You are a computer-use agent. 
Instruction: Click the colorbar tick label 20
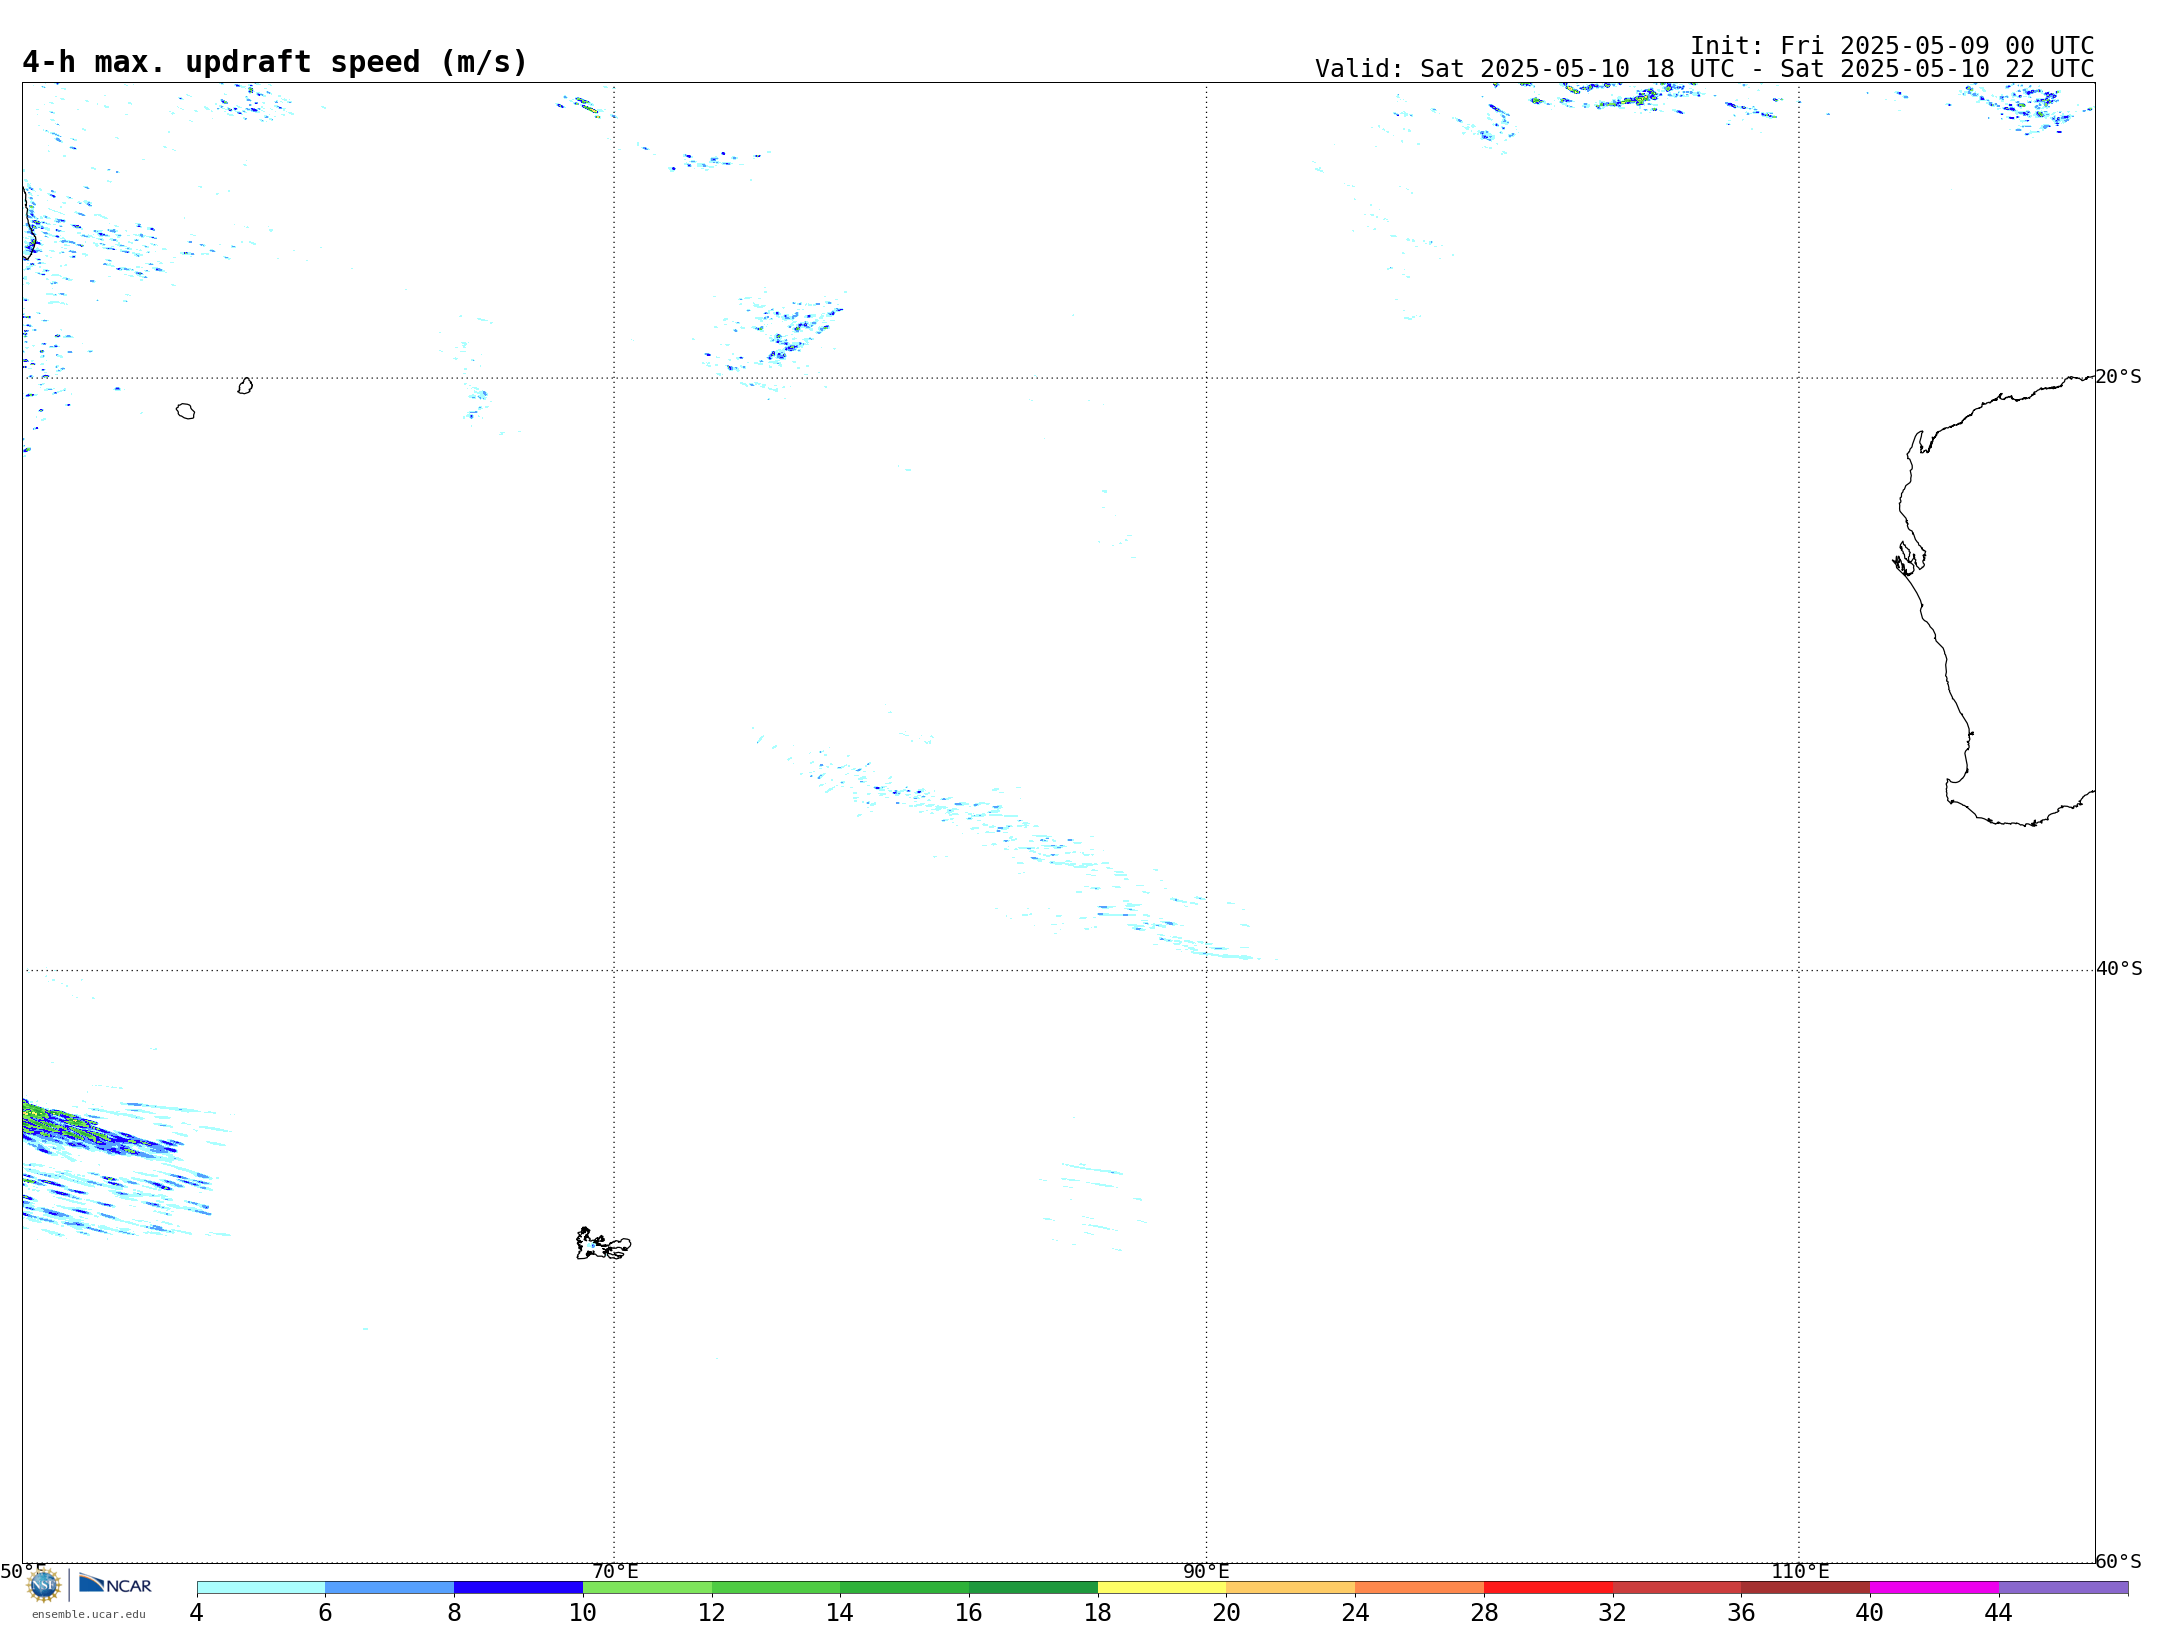pos(1226,1612)
